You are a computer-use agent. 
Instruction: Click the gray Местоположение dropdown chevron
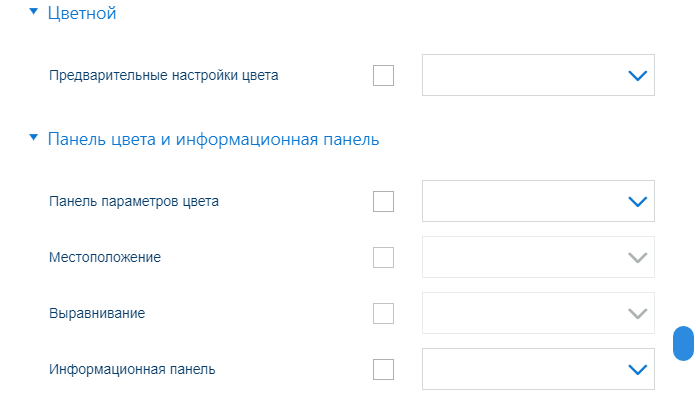coord(637,257)
